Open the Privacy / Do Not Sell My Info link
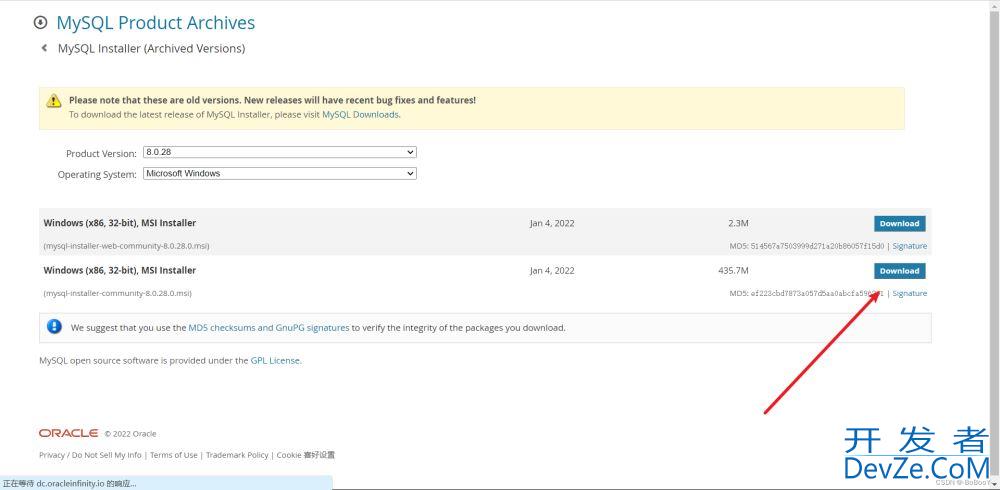Viewport: 1000px width, 490px height. coord(91,455)
